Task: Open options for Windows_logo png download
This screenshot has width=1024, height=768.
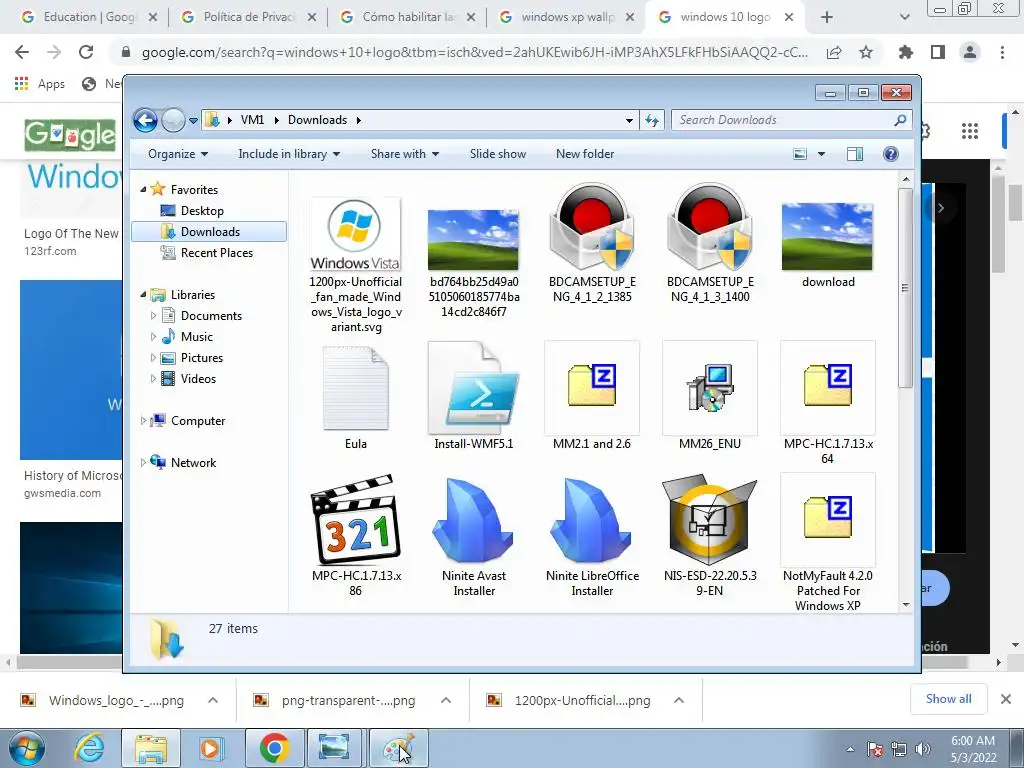Action: point(213,700)
